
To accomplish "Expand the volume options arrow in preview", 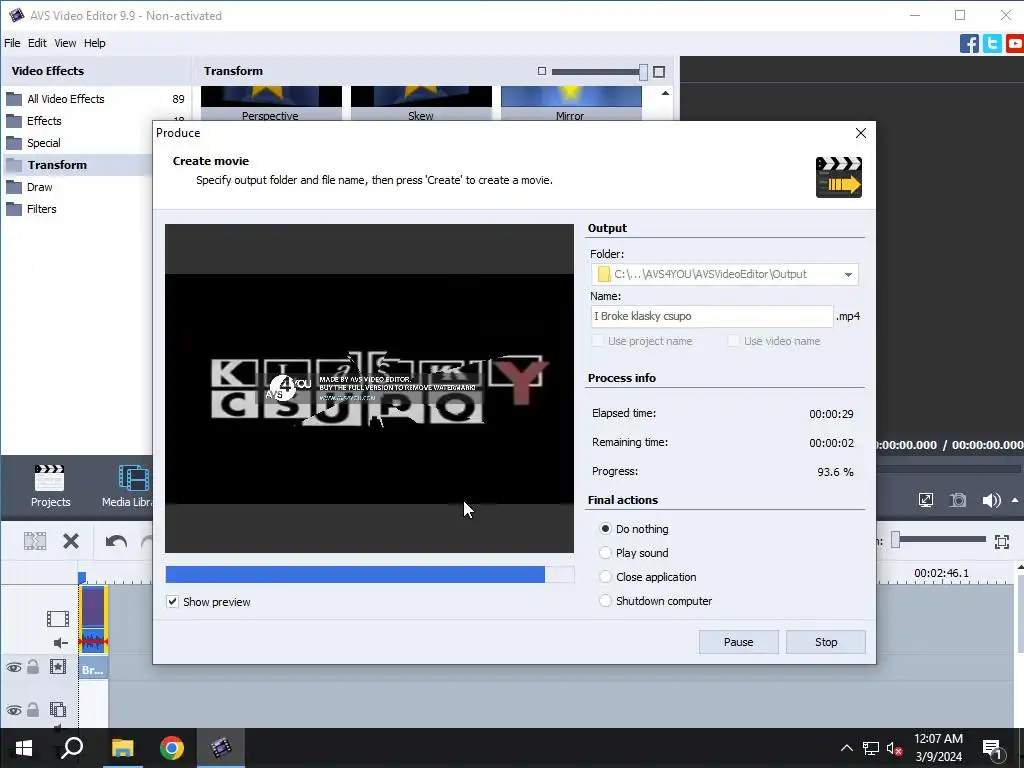I will [x=1015, y=500].
